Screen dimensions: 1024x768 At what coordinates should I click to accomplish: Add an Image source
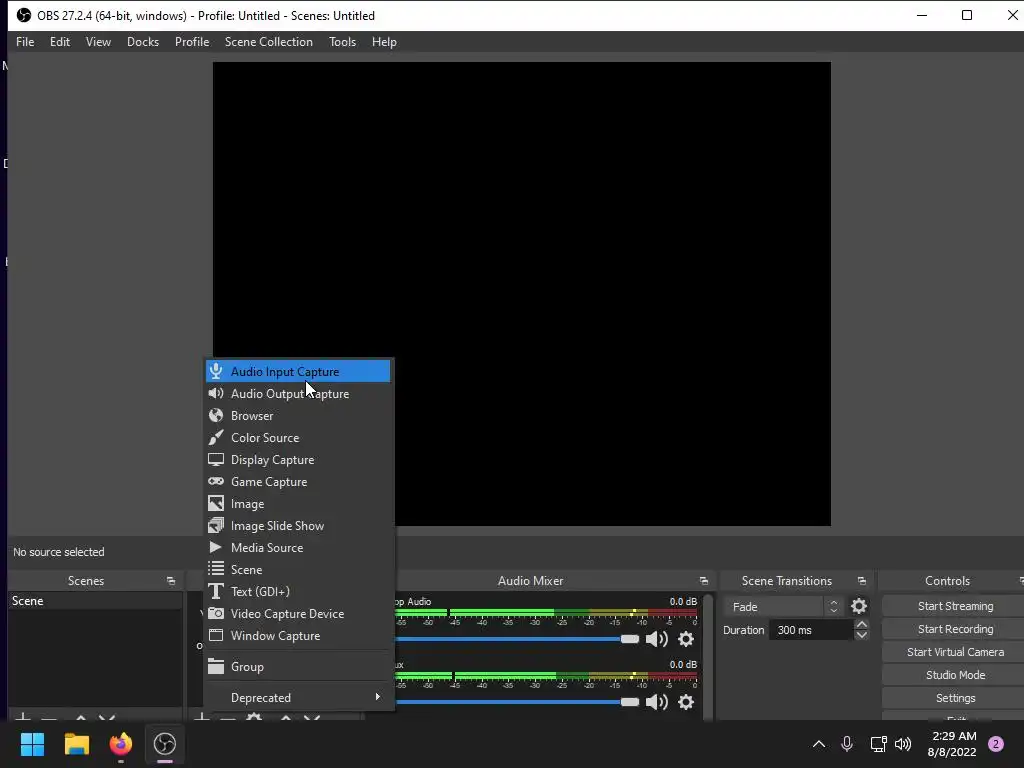tap(298, 504)
